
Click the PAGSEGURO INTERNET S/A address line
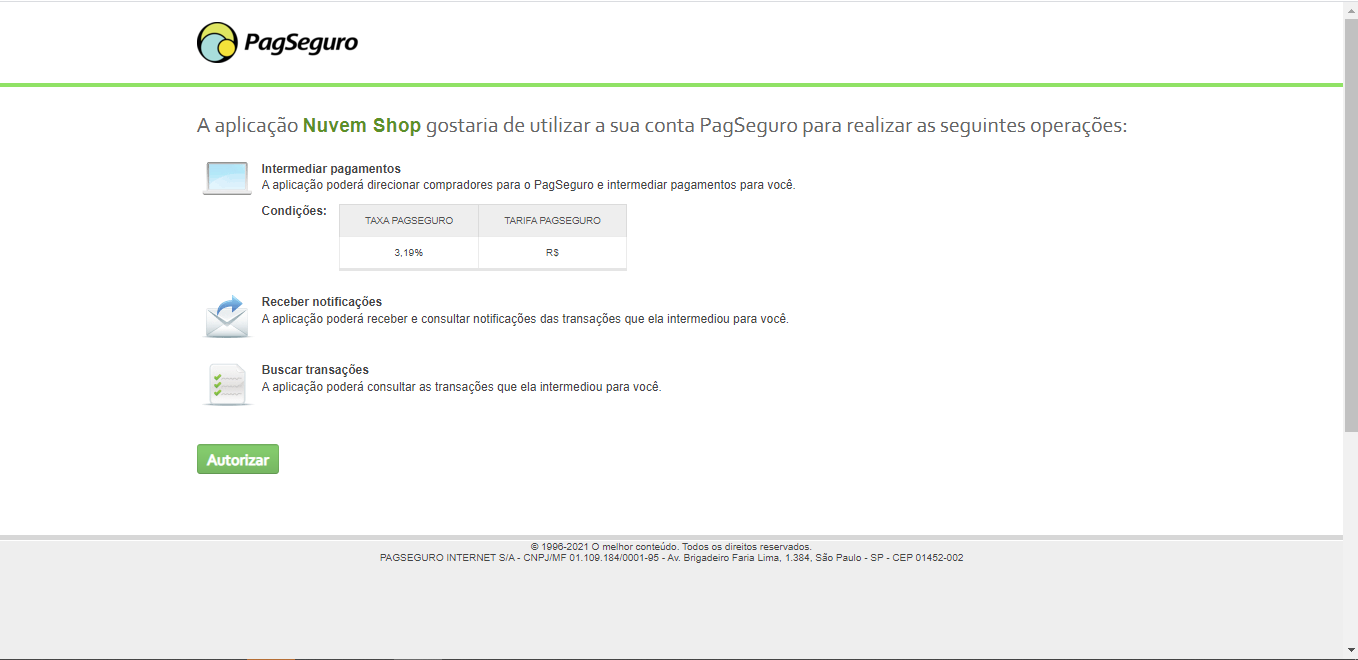672,558
